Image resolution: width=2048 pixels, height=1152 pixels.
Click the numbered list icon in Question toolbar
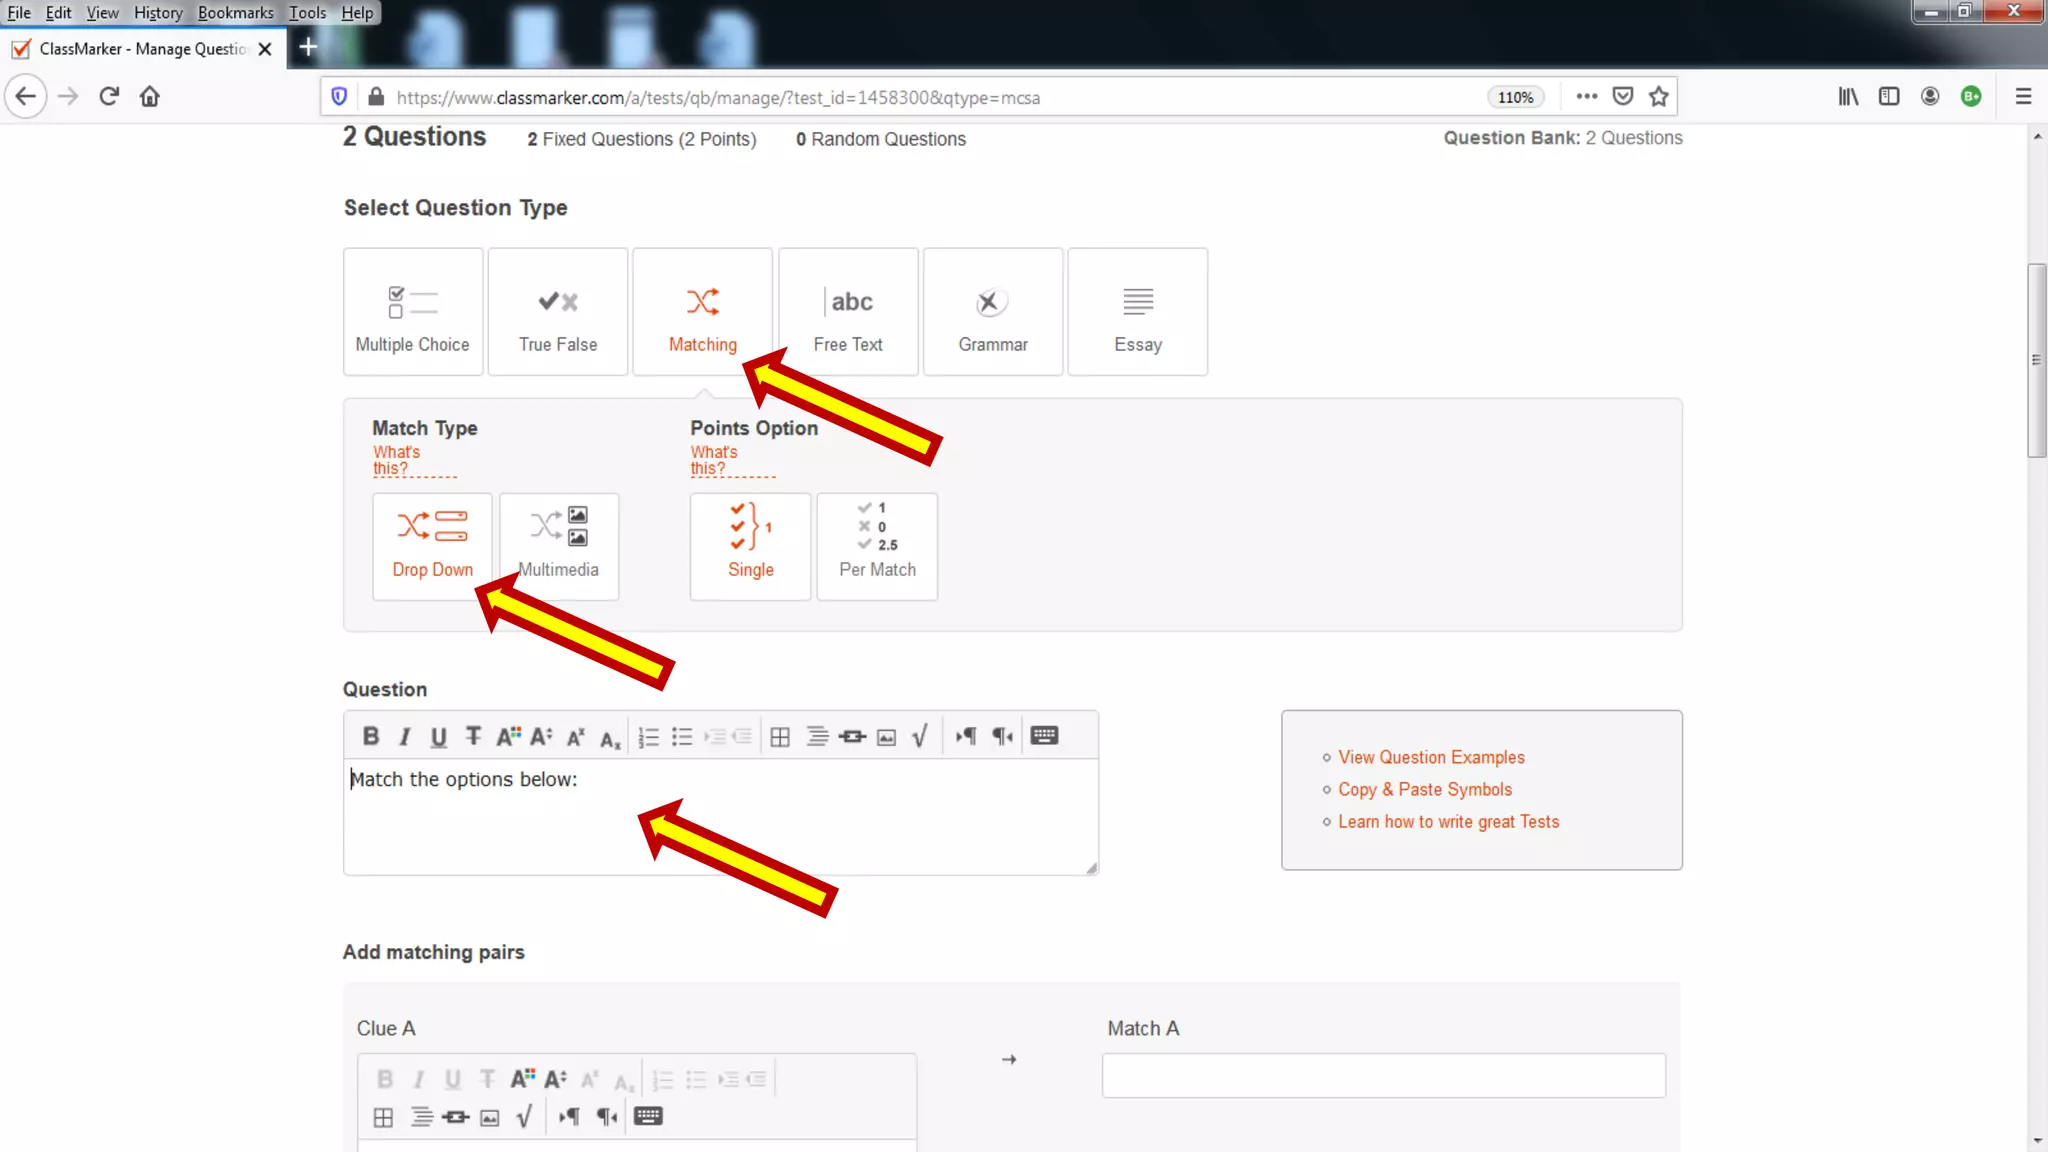(648, 737)
